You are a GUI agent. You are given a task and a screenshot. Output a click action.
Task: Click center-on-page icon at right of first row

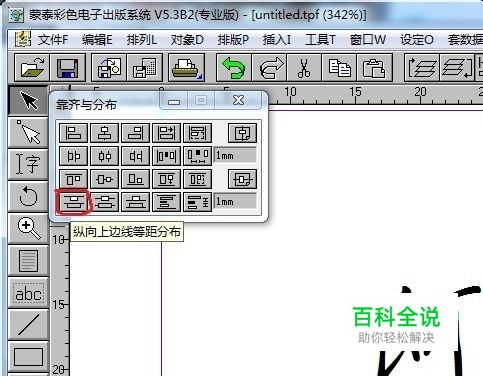pos(243,133)
